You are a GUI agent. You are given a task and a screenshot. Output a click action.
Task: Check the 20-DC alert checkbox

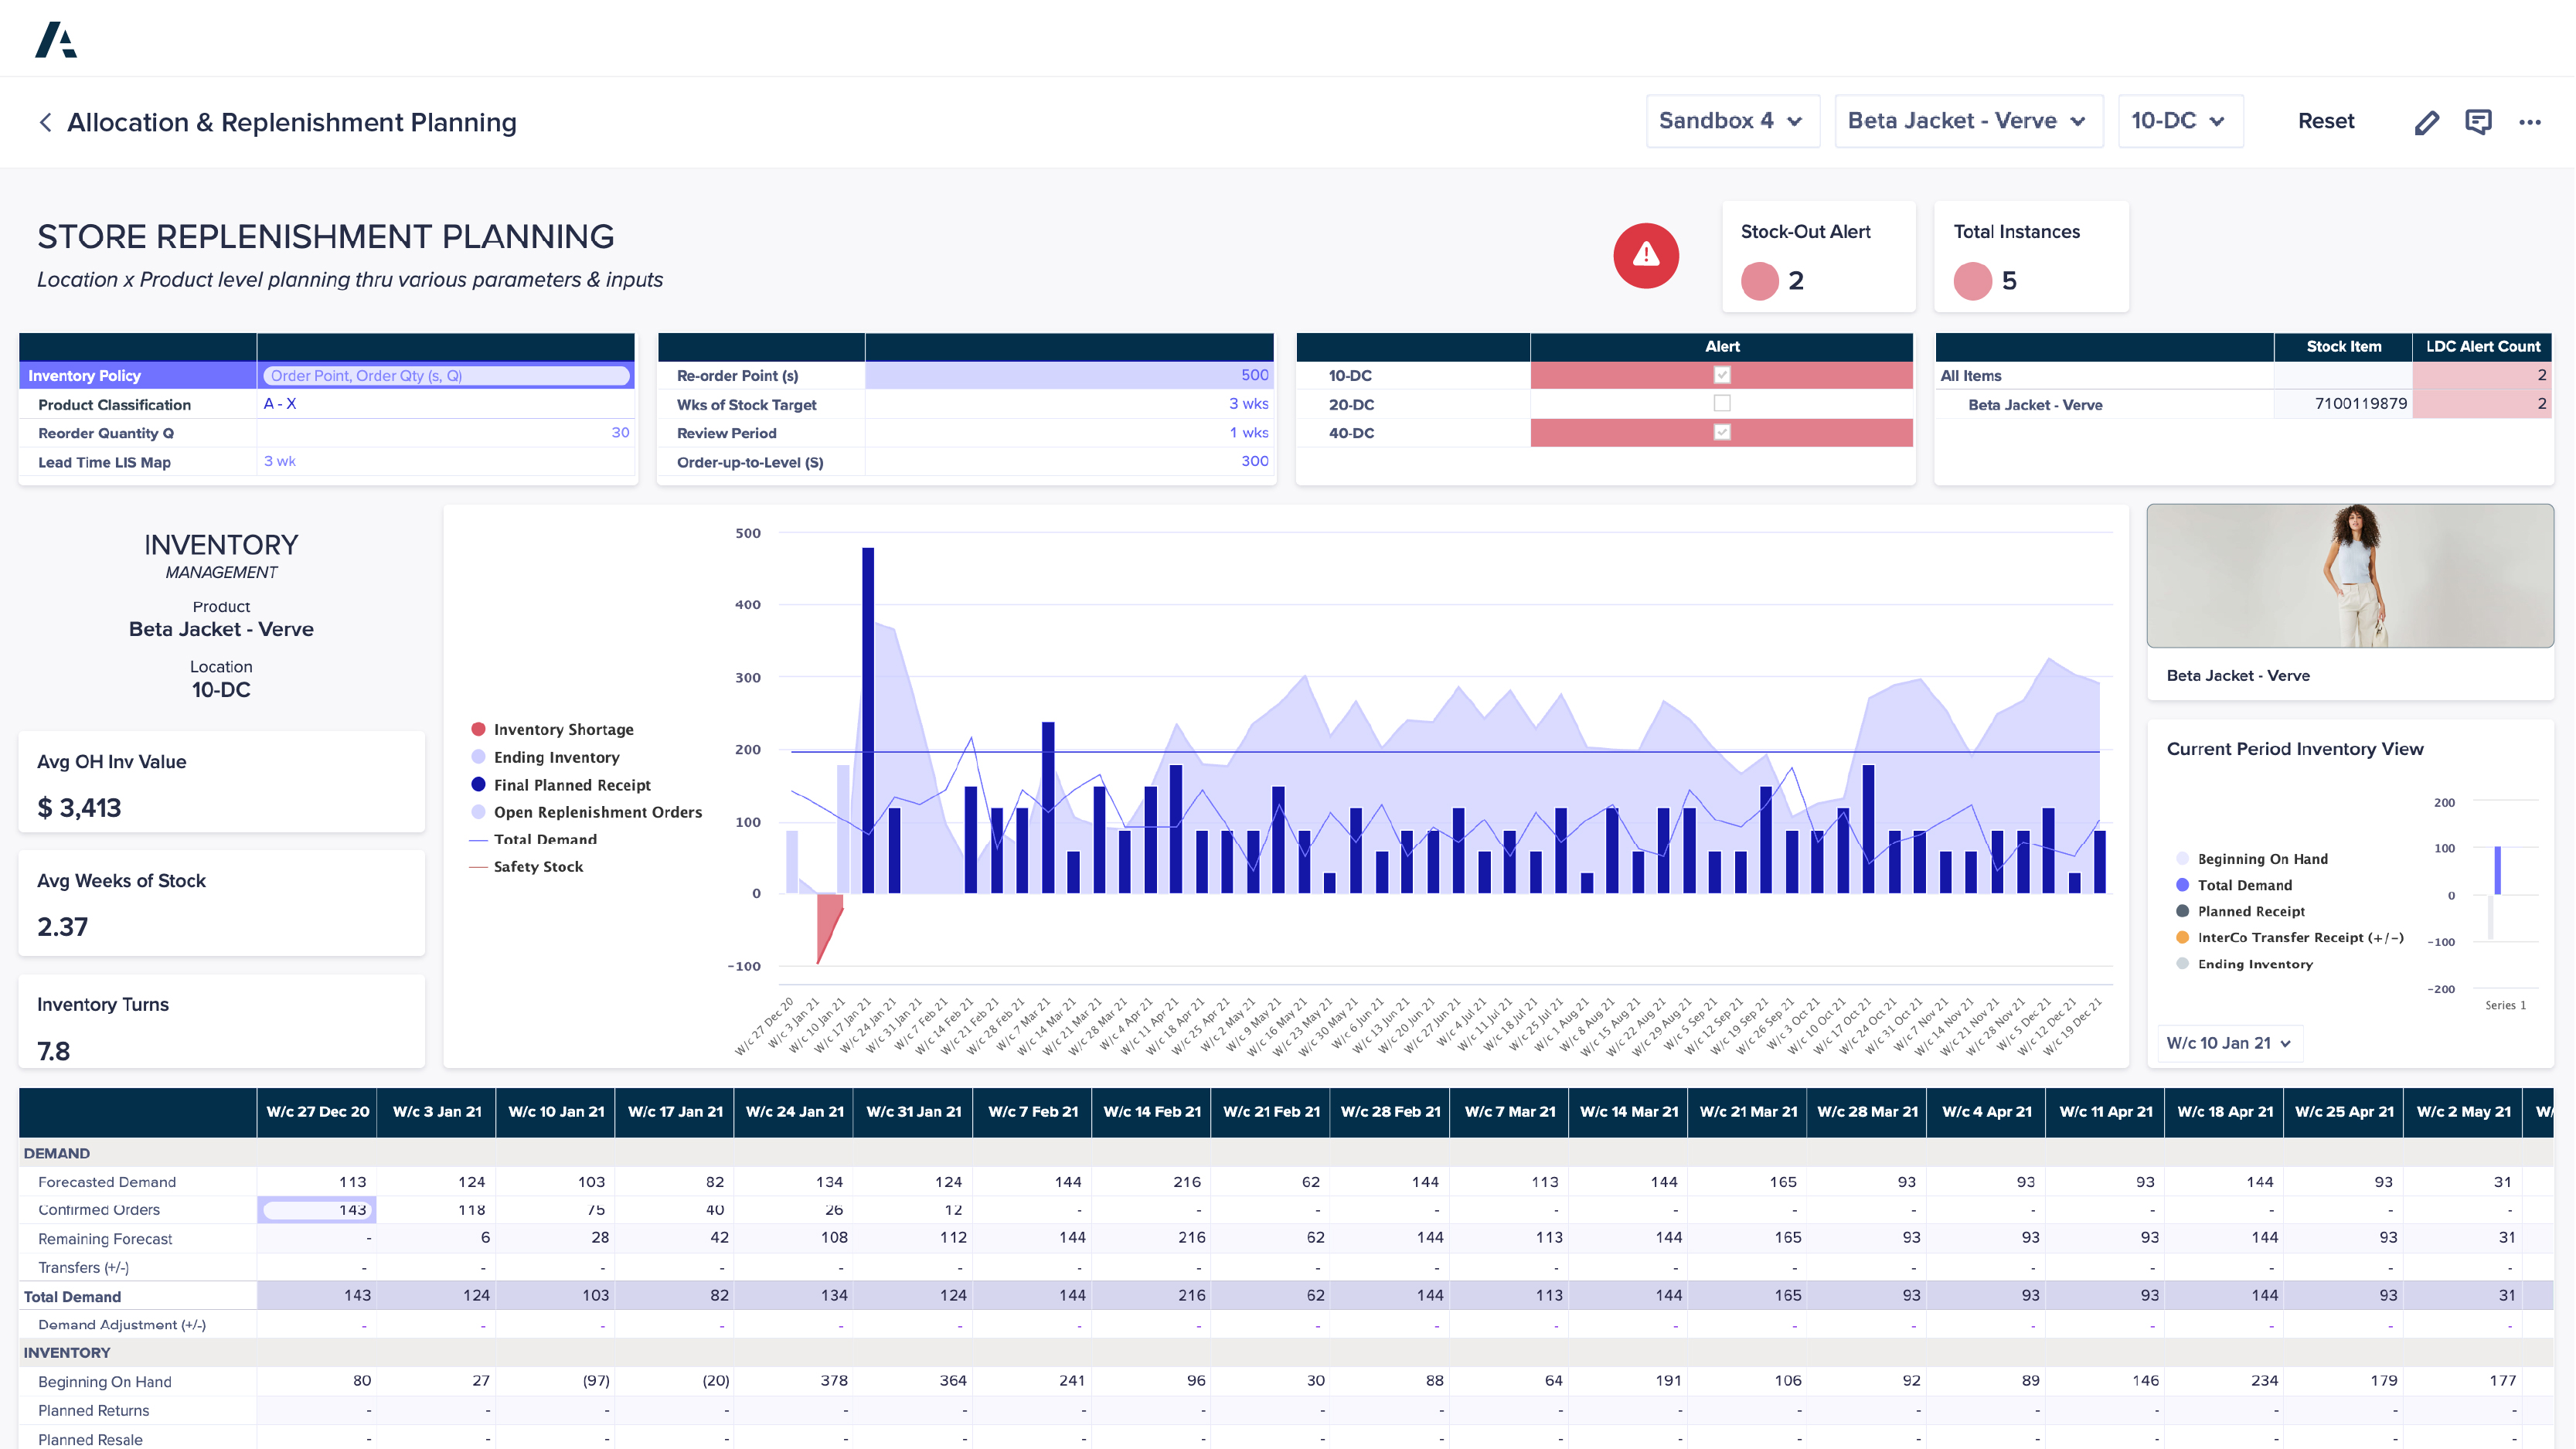coord(1721,404)
